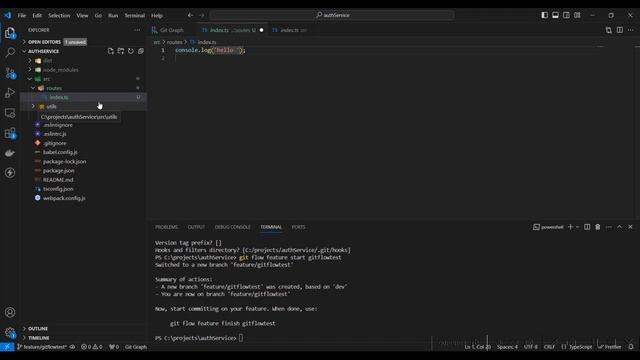Close the terminal panel
The height and width of the screenshot is (360, 640).
(630, 227)
